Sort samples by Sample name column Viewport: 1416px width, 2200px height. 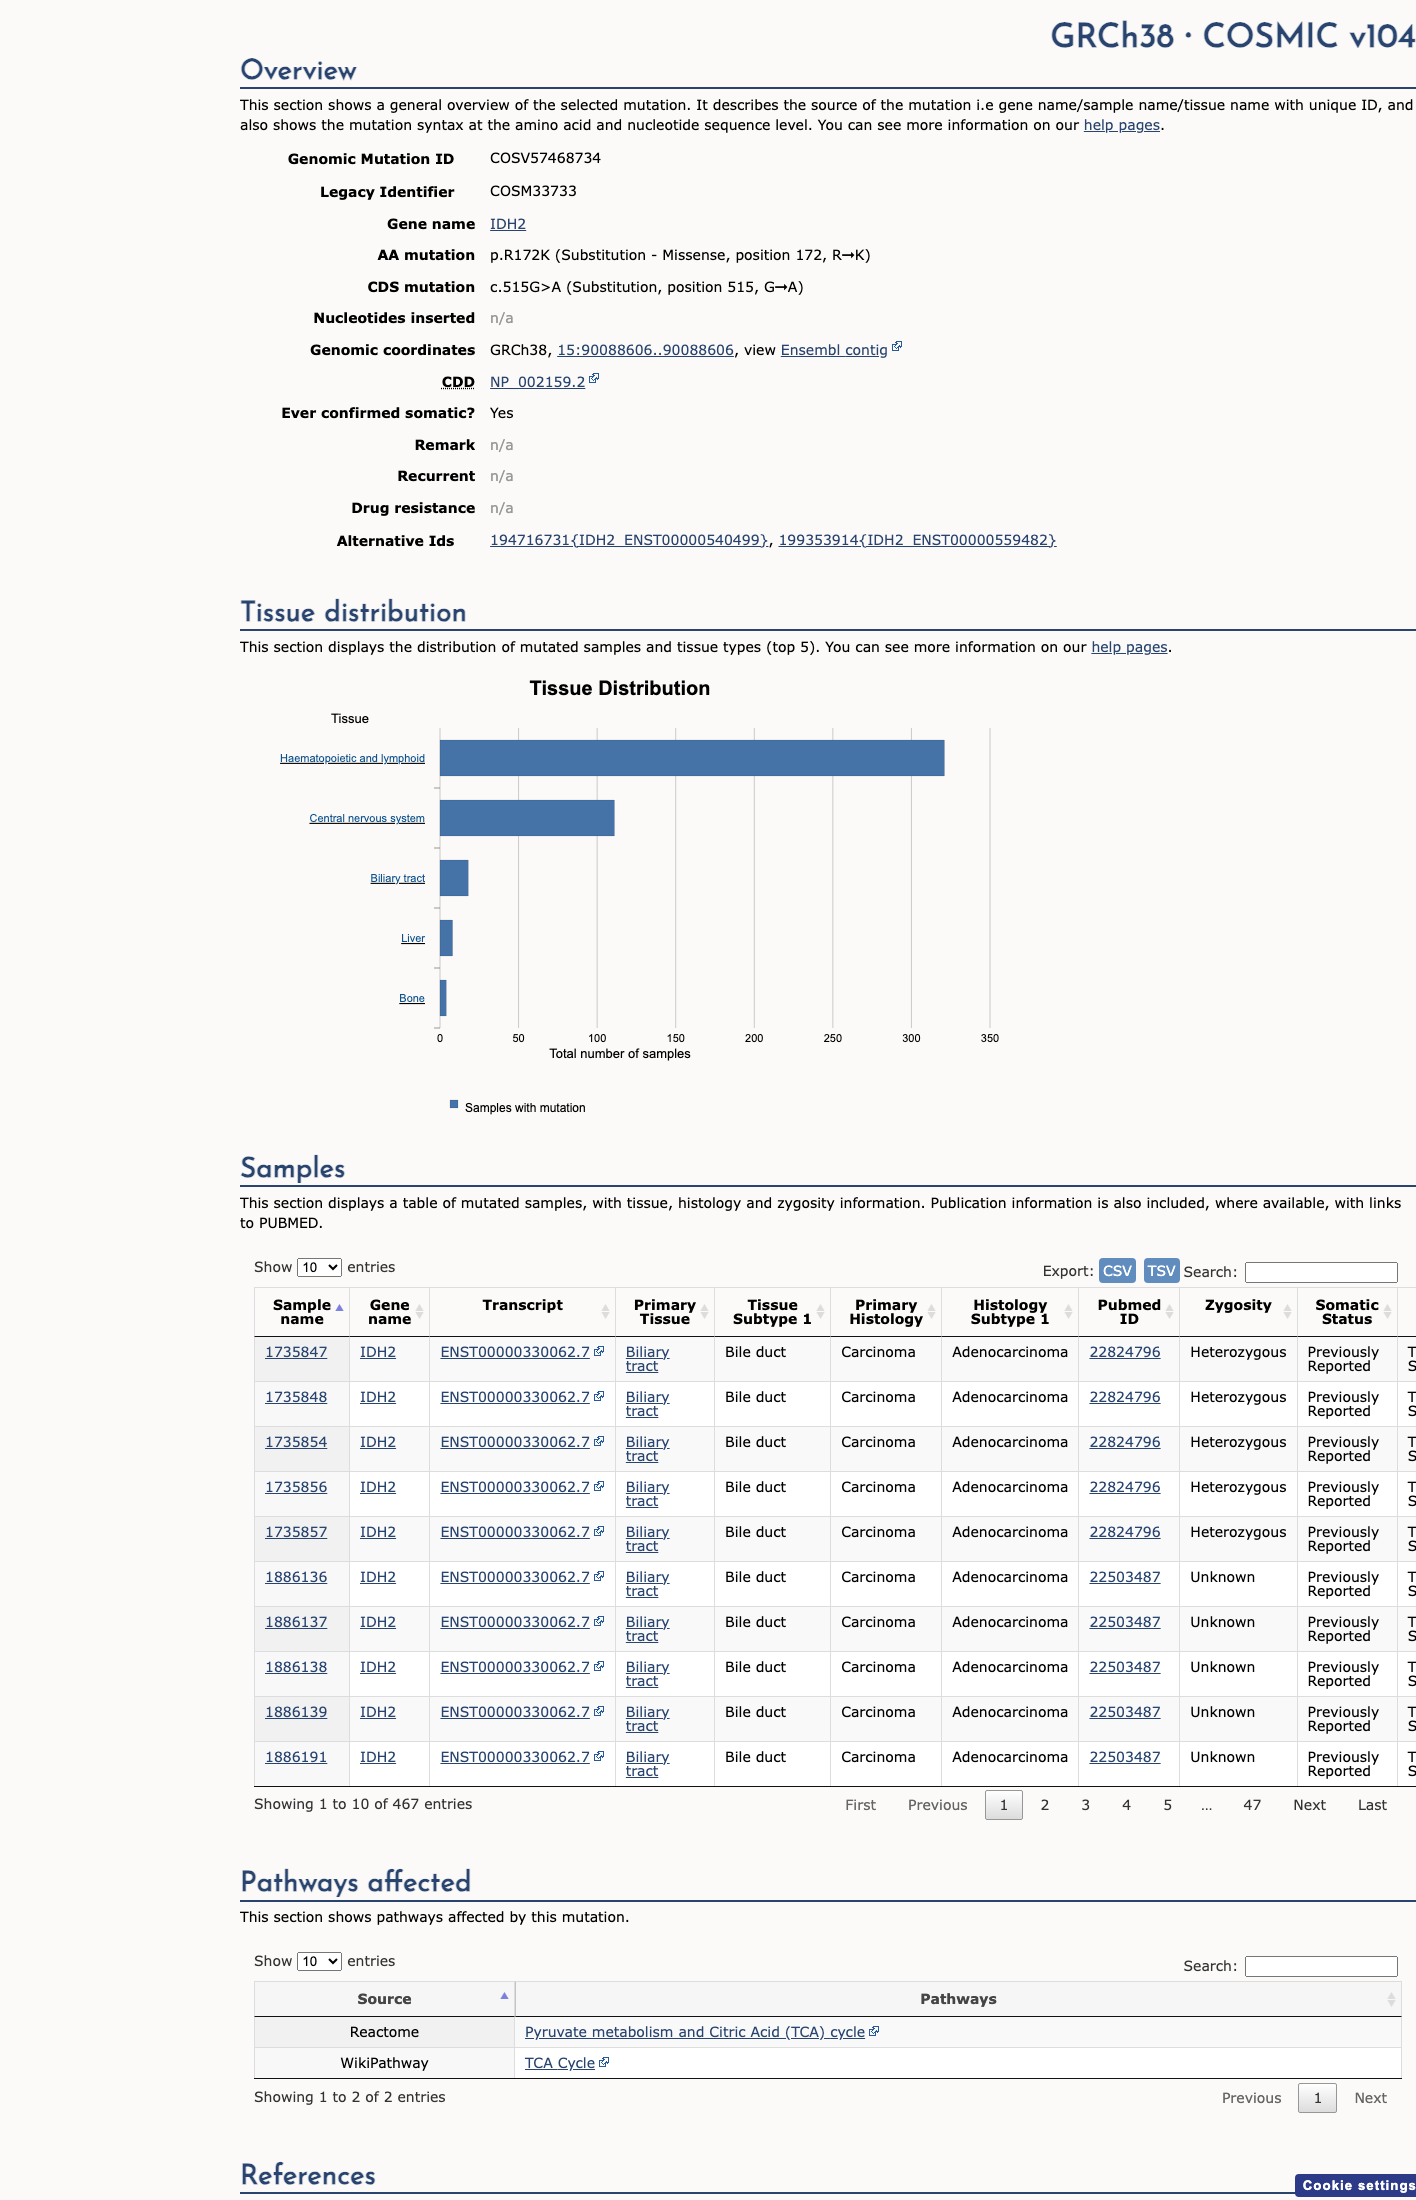(302, 1312)
